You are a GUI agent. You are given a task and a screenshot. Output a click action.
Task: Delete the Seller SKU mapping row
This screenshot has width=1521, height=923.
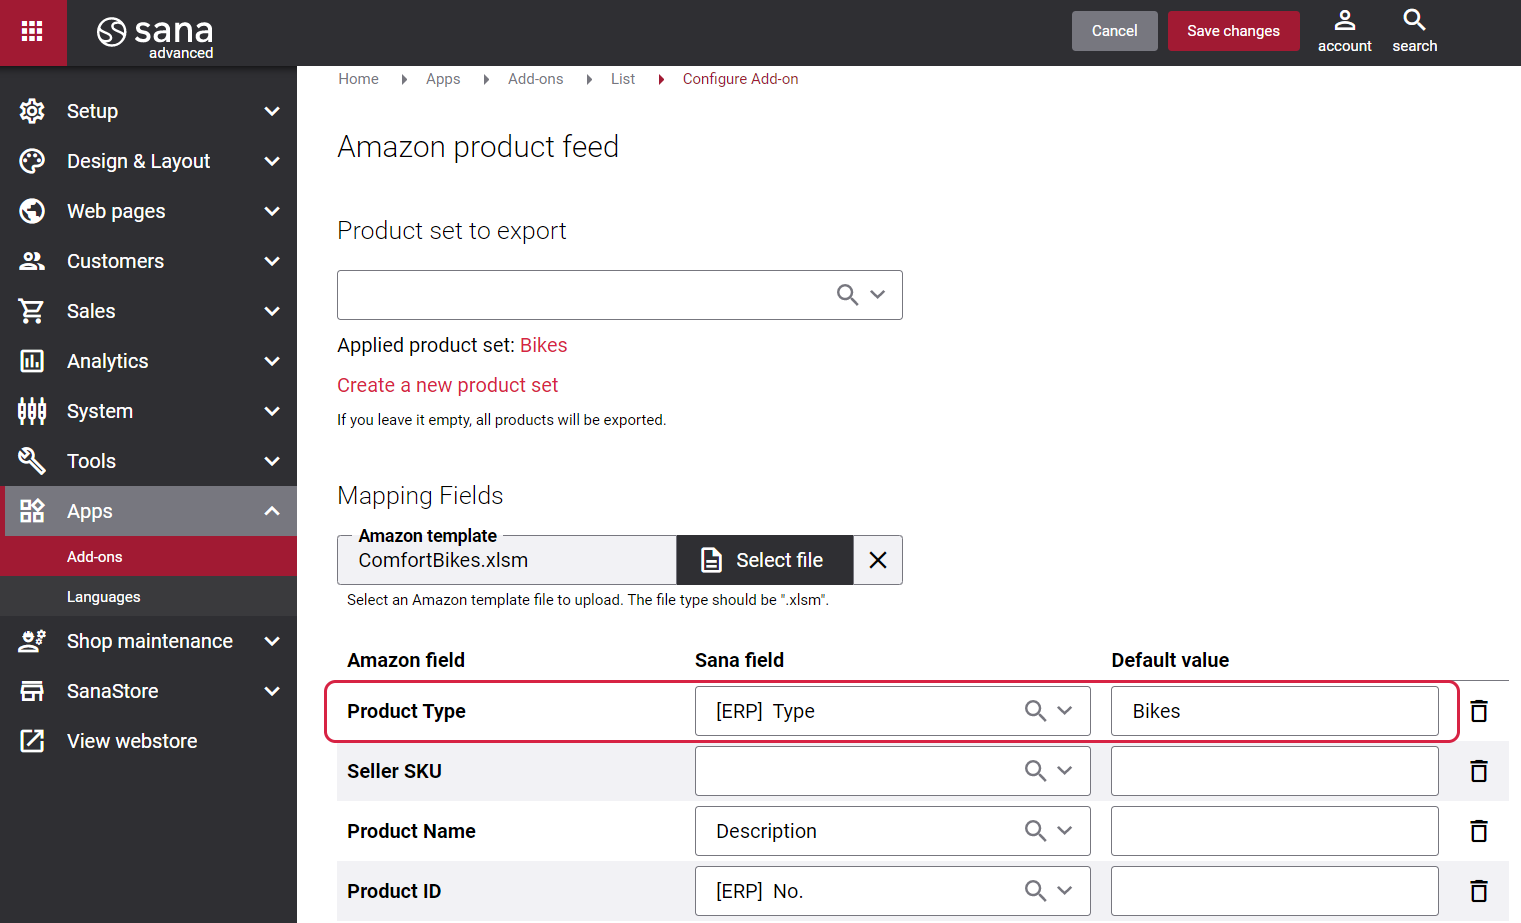coord(1479,771)
